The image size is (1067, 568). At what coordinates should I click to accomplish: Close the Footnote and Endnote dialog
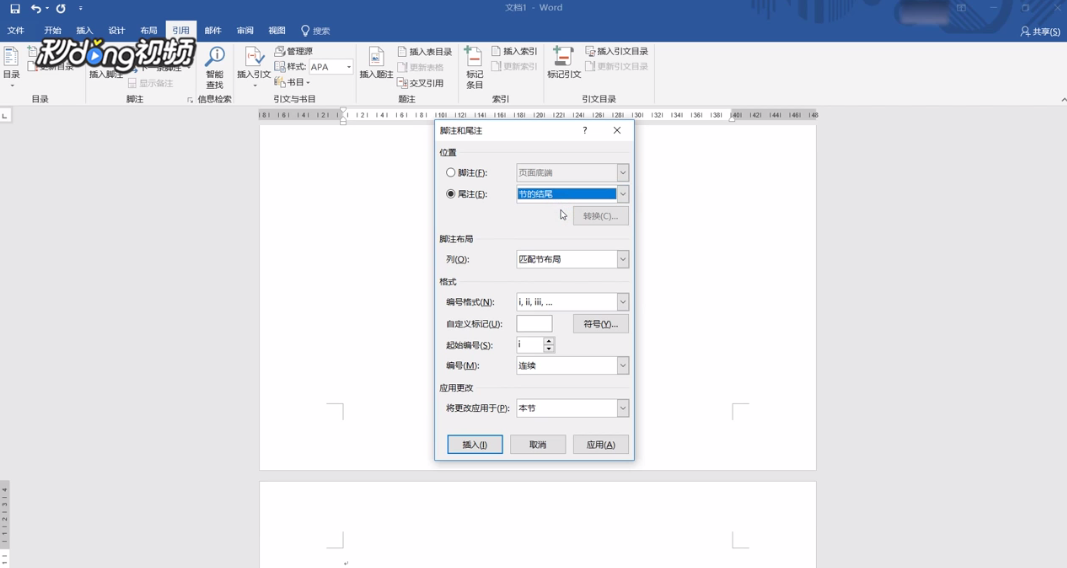tap(617, 131)
